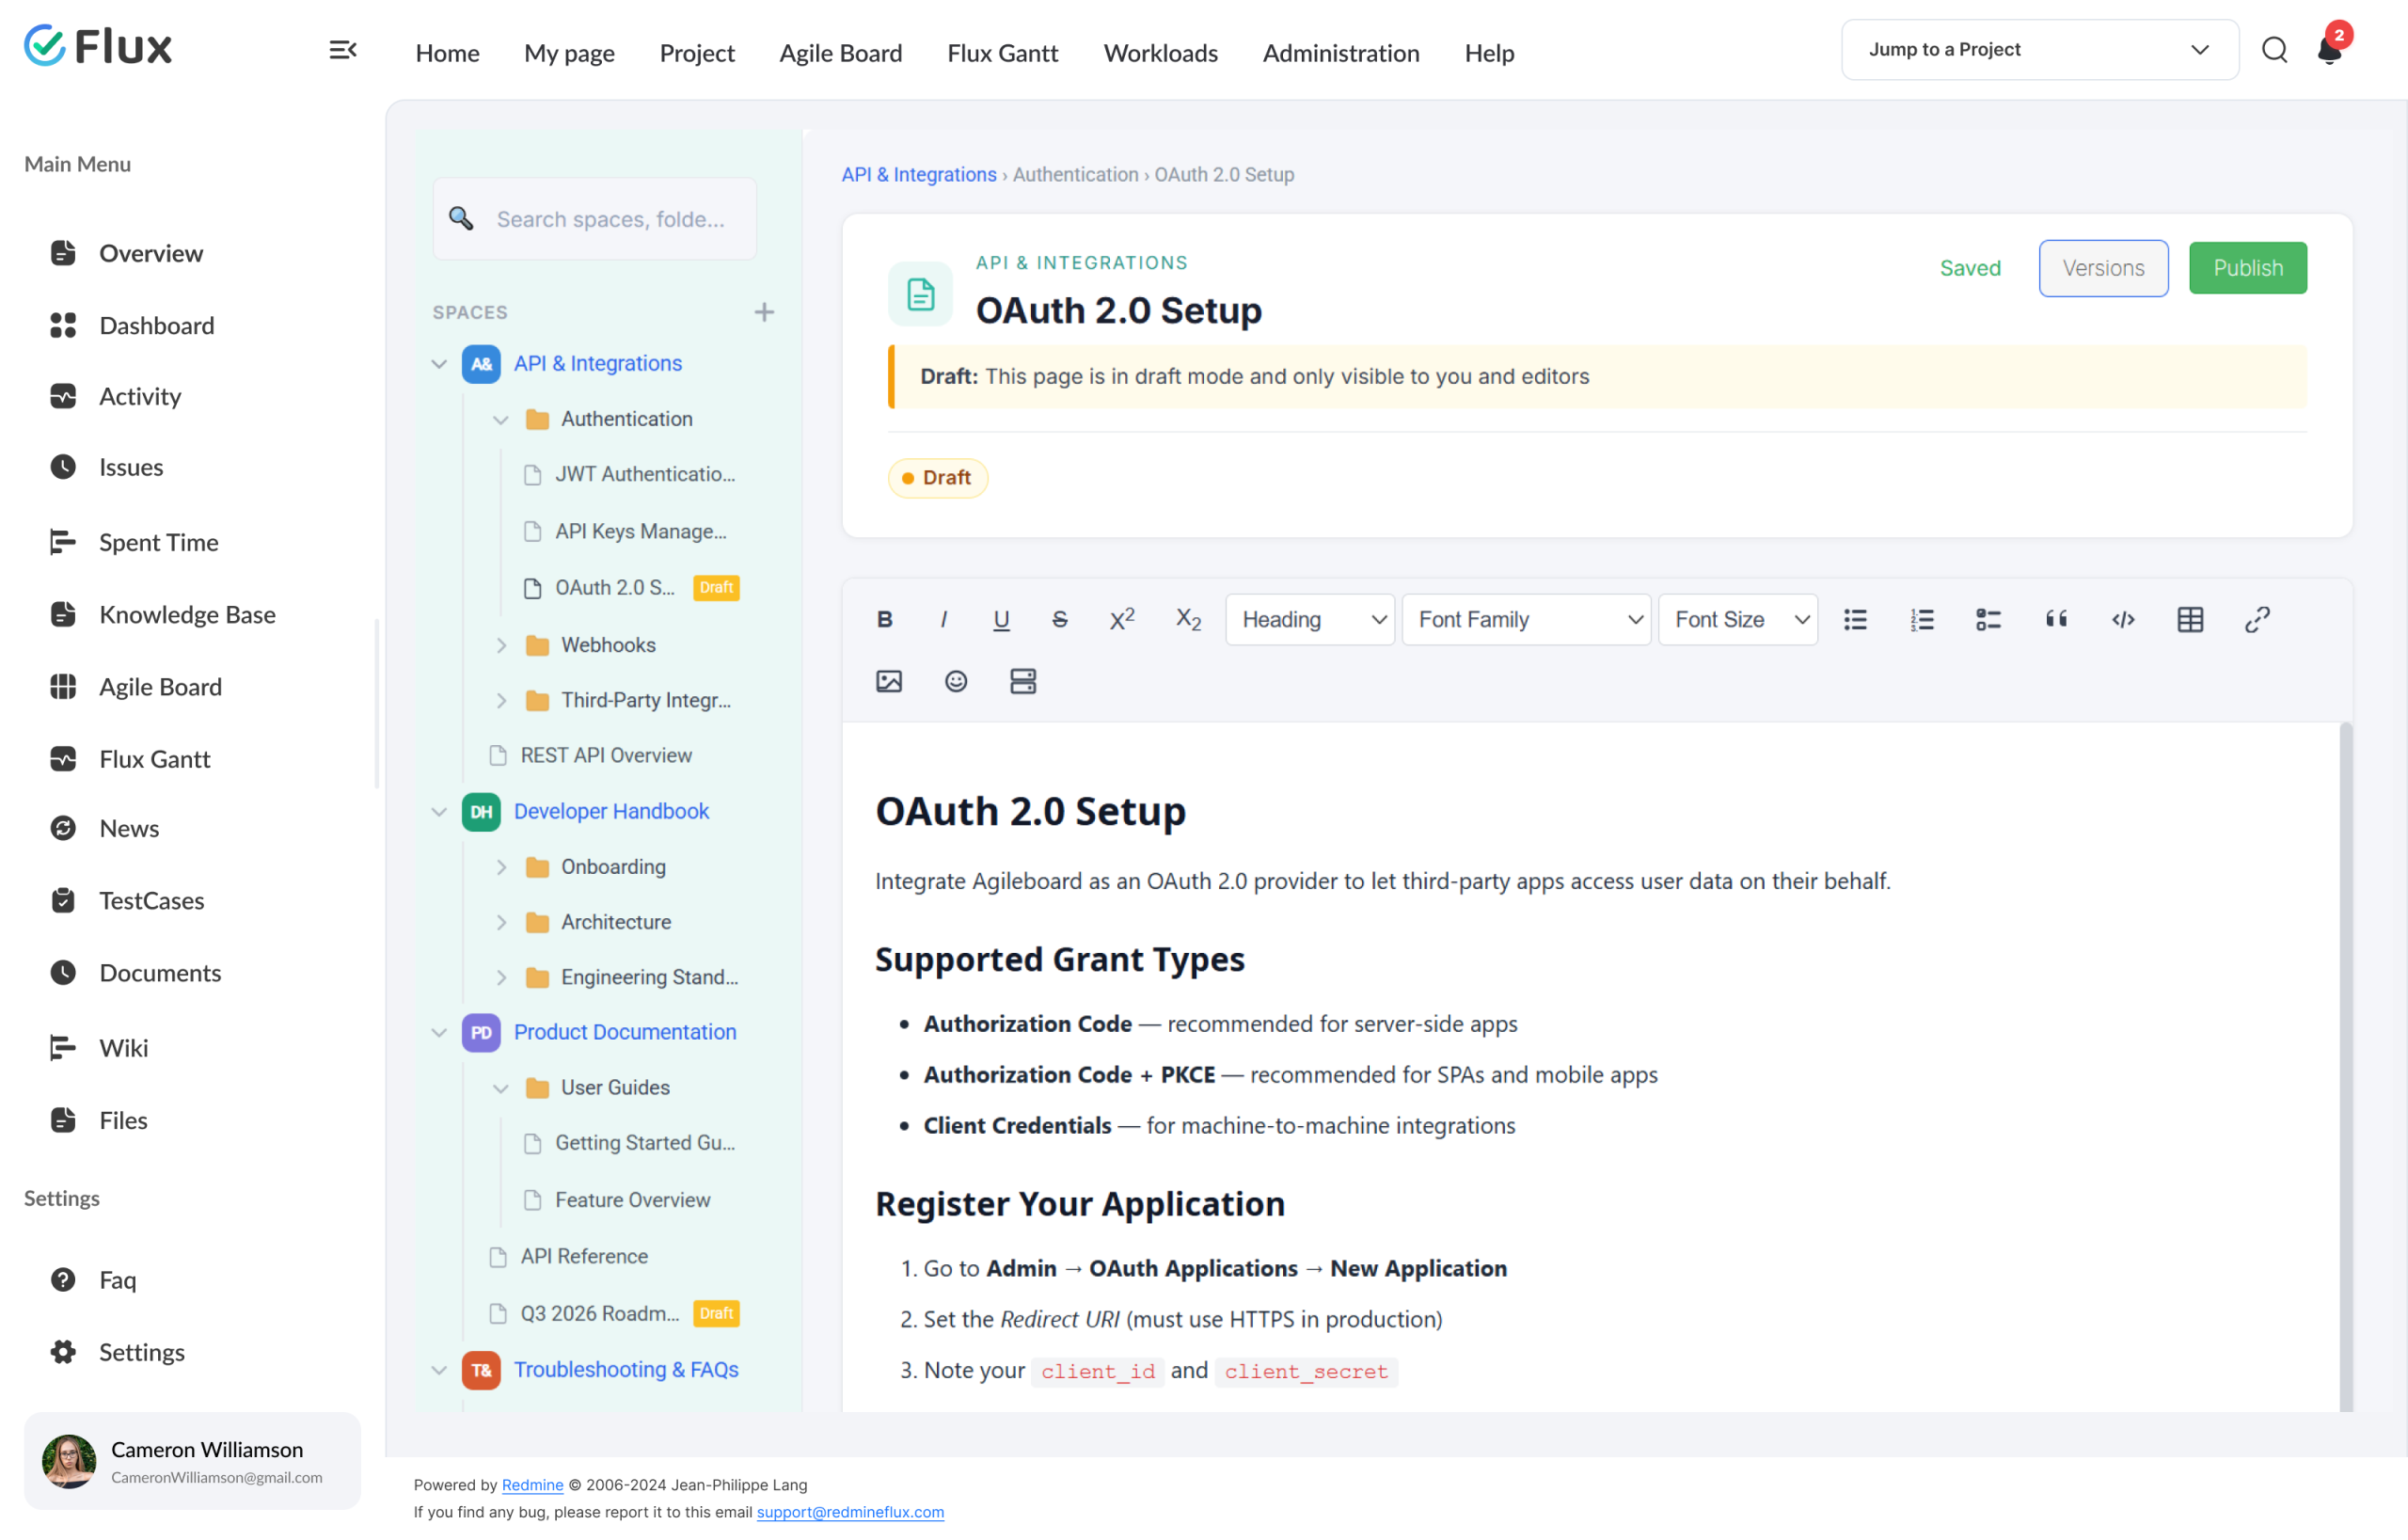Insert an image using the toolbar icon
Viewport: 2408px width, 1540px height.
[x=888, y=681]
